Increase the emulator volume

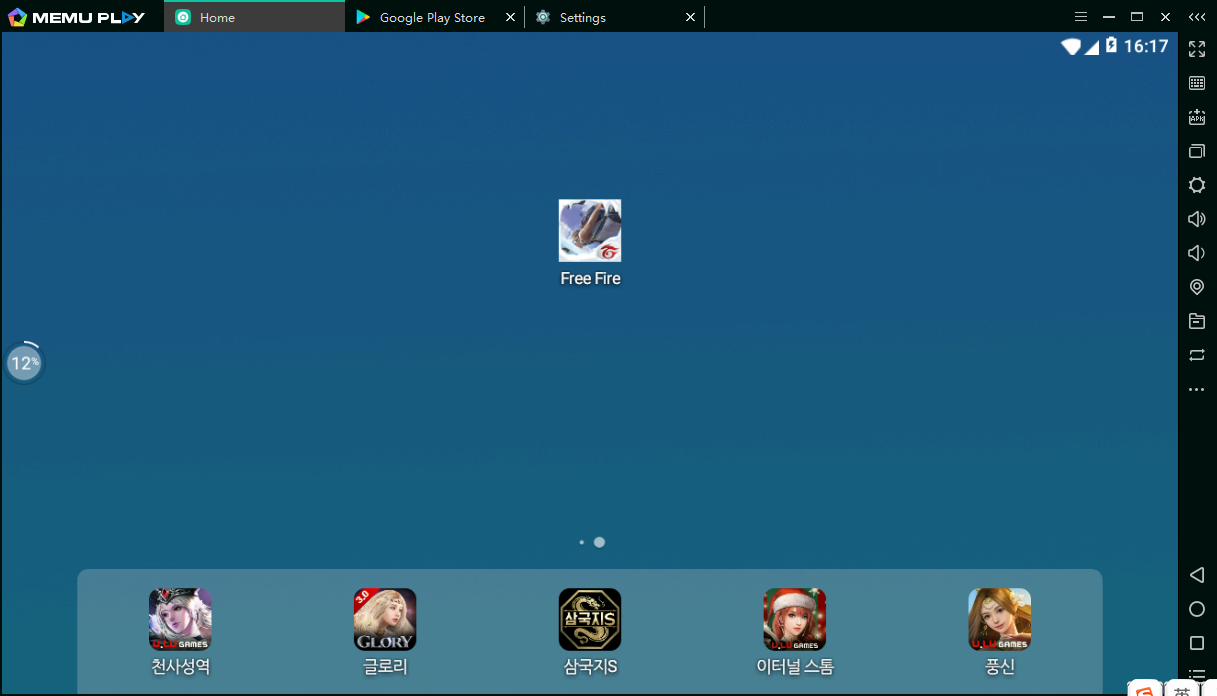click(1197, 219)
